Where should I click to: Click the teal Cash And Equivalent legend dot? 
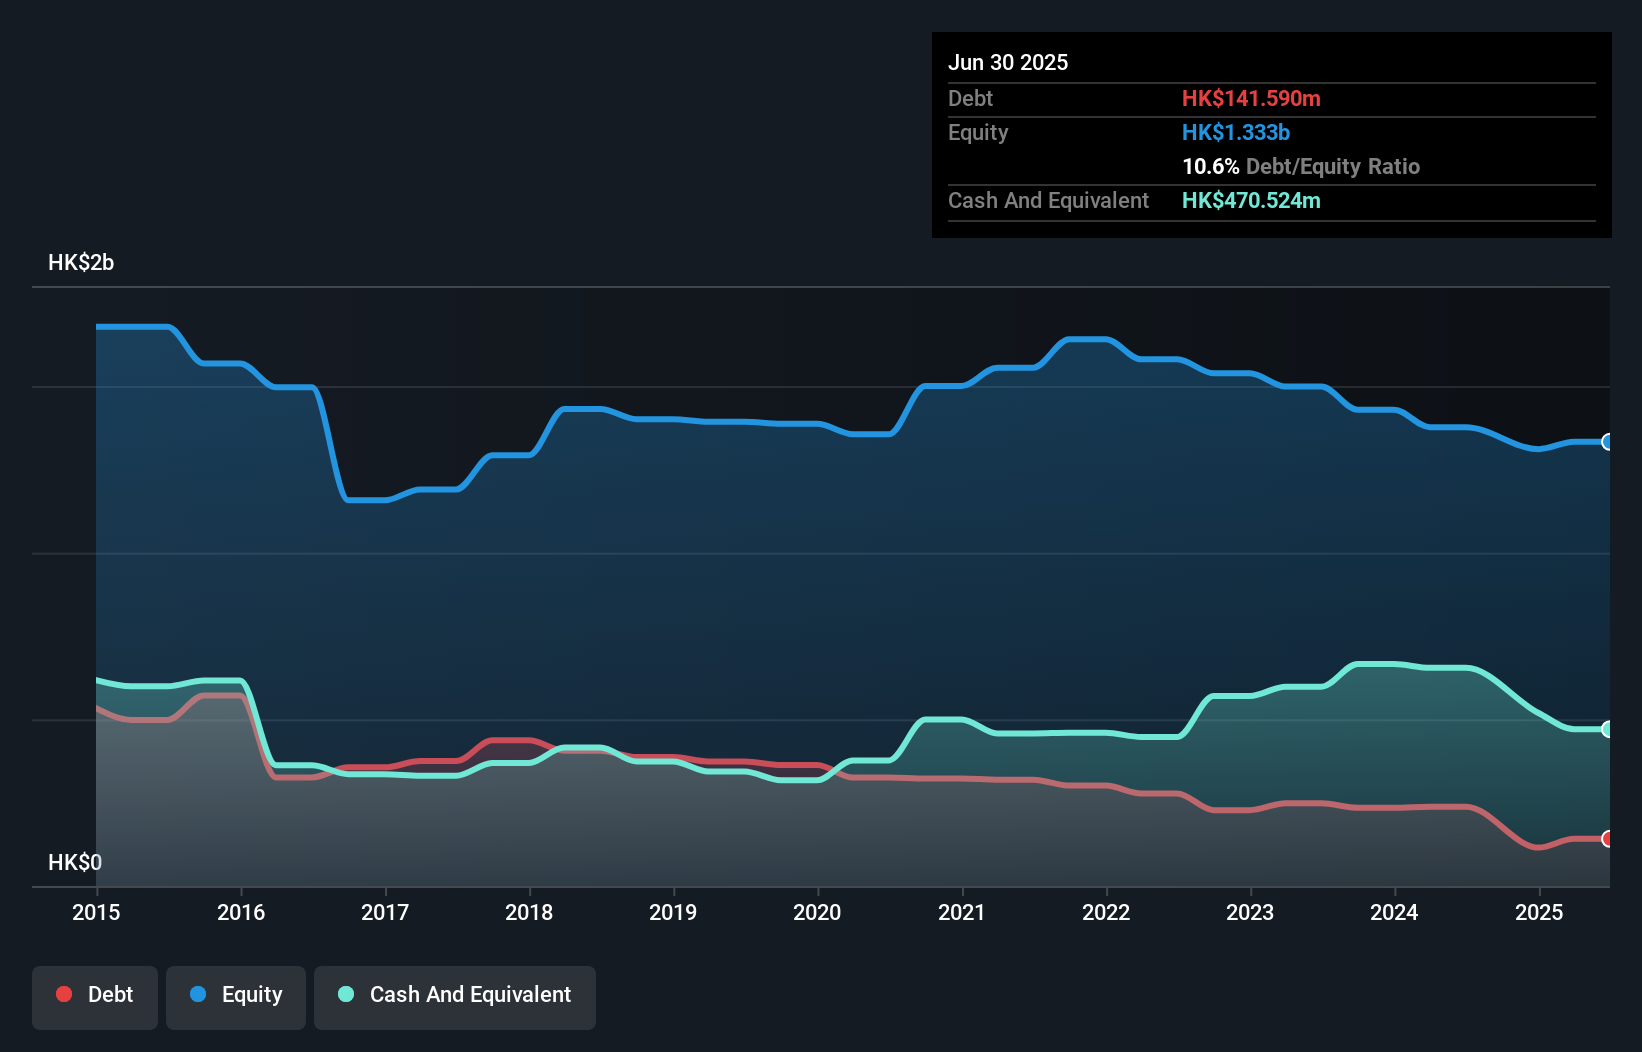coord(345,994)
